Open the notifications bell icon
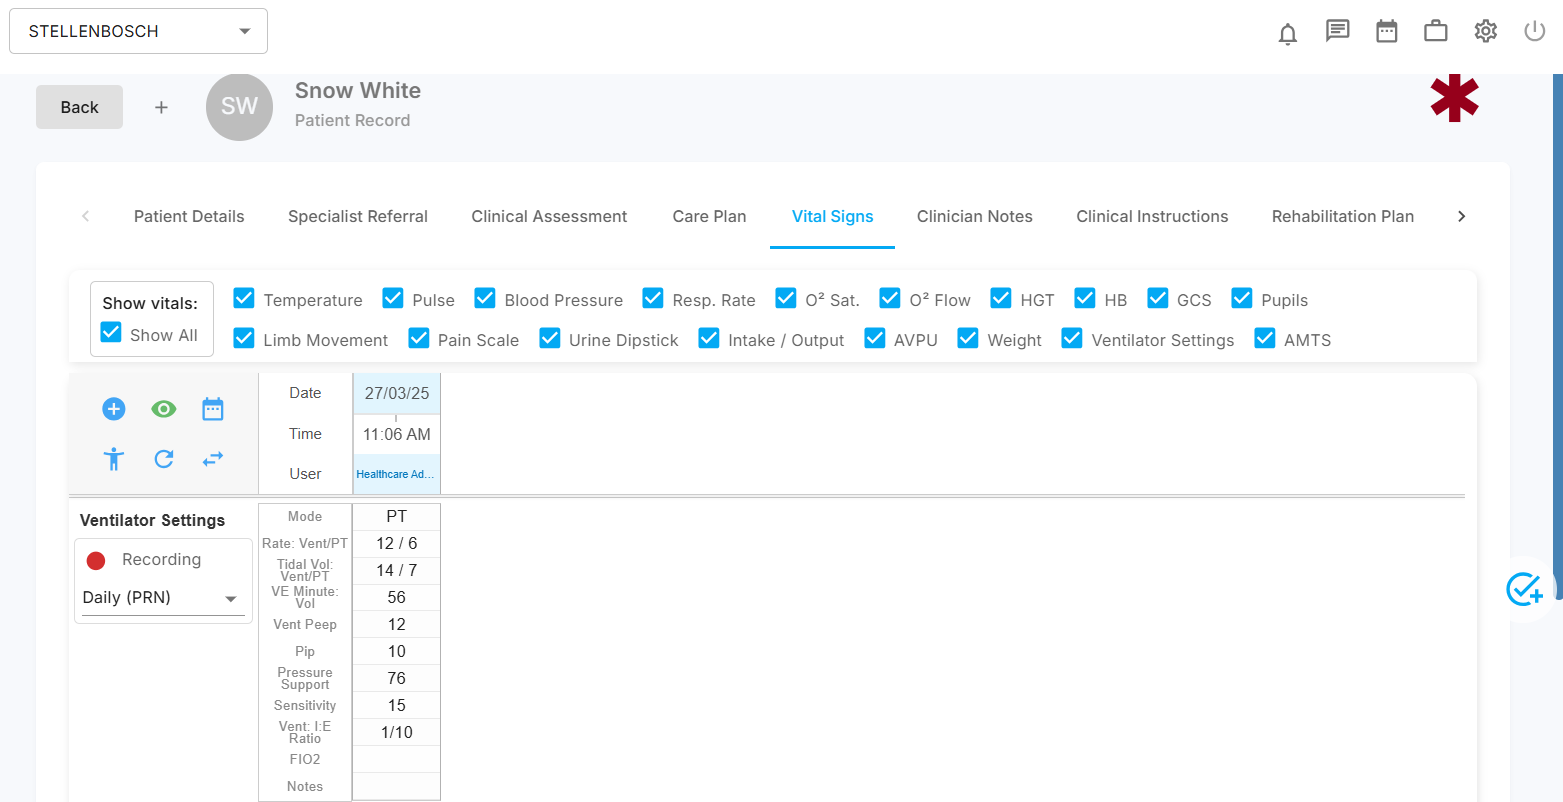The height and width of the screenshot is (802, 1563). click(1288, 33)
